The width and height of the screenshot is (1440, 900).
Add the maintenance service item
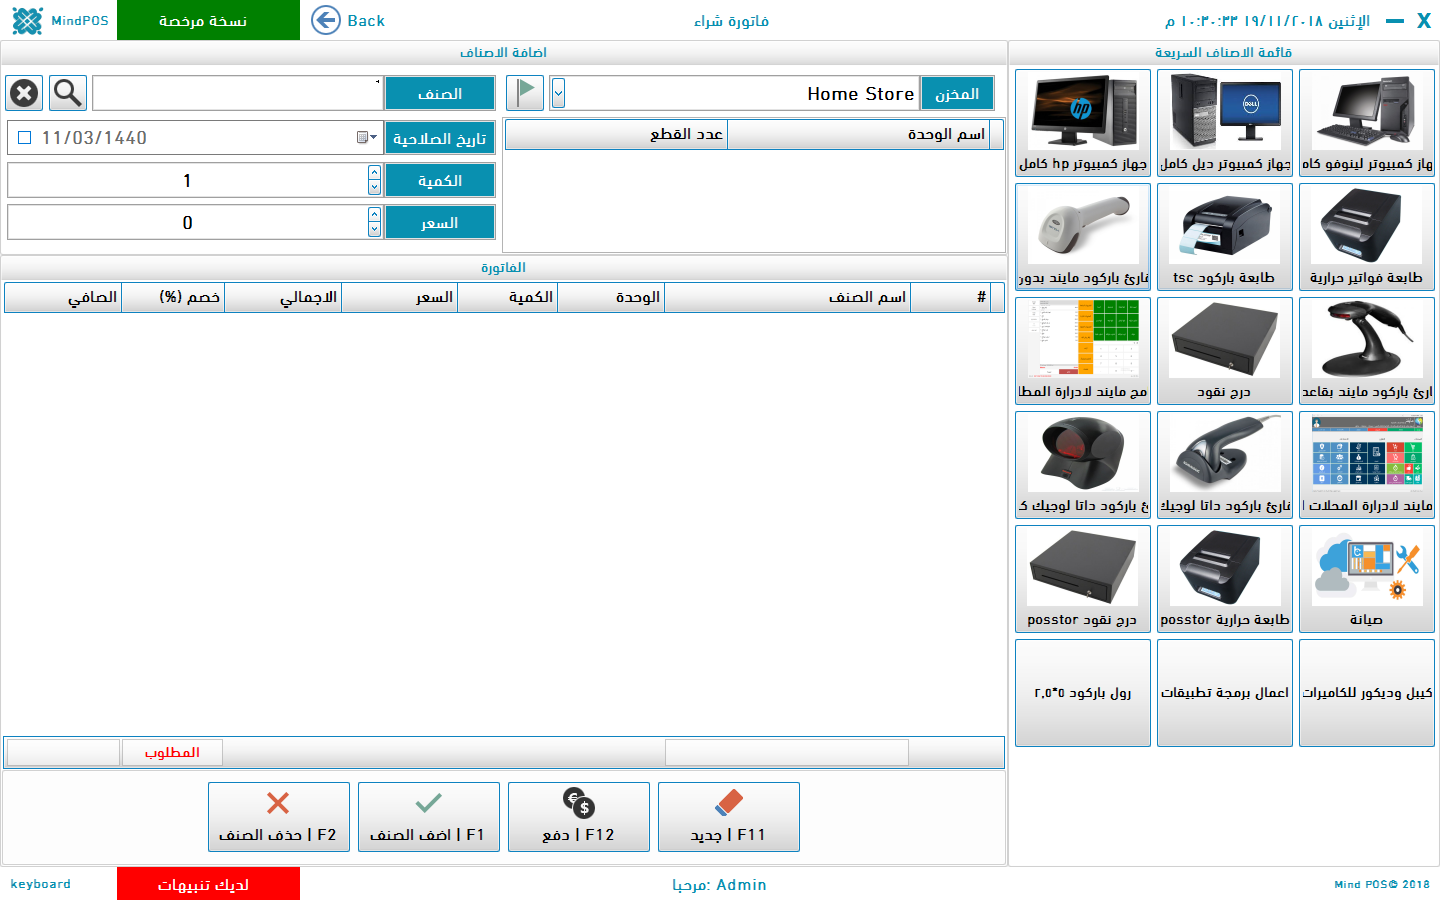1366,579
